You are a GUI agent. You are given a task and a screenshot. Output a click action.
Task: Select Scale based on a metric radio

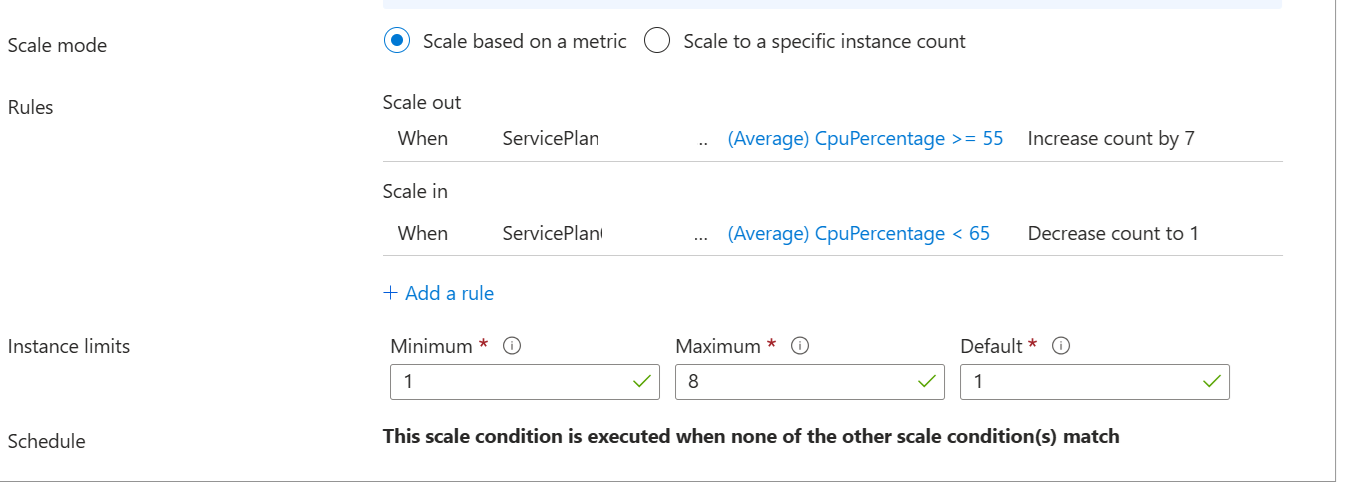tap(397, 41)
